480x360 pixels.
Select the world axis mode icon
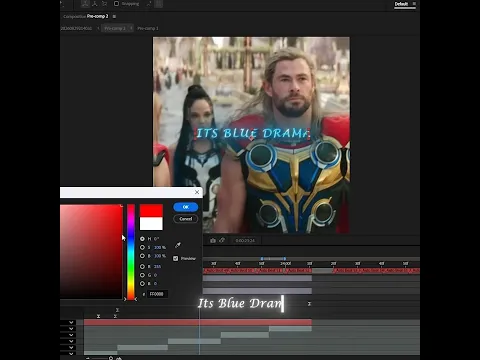(95, 4)
